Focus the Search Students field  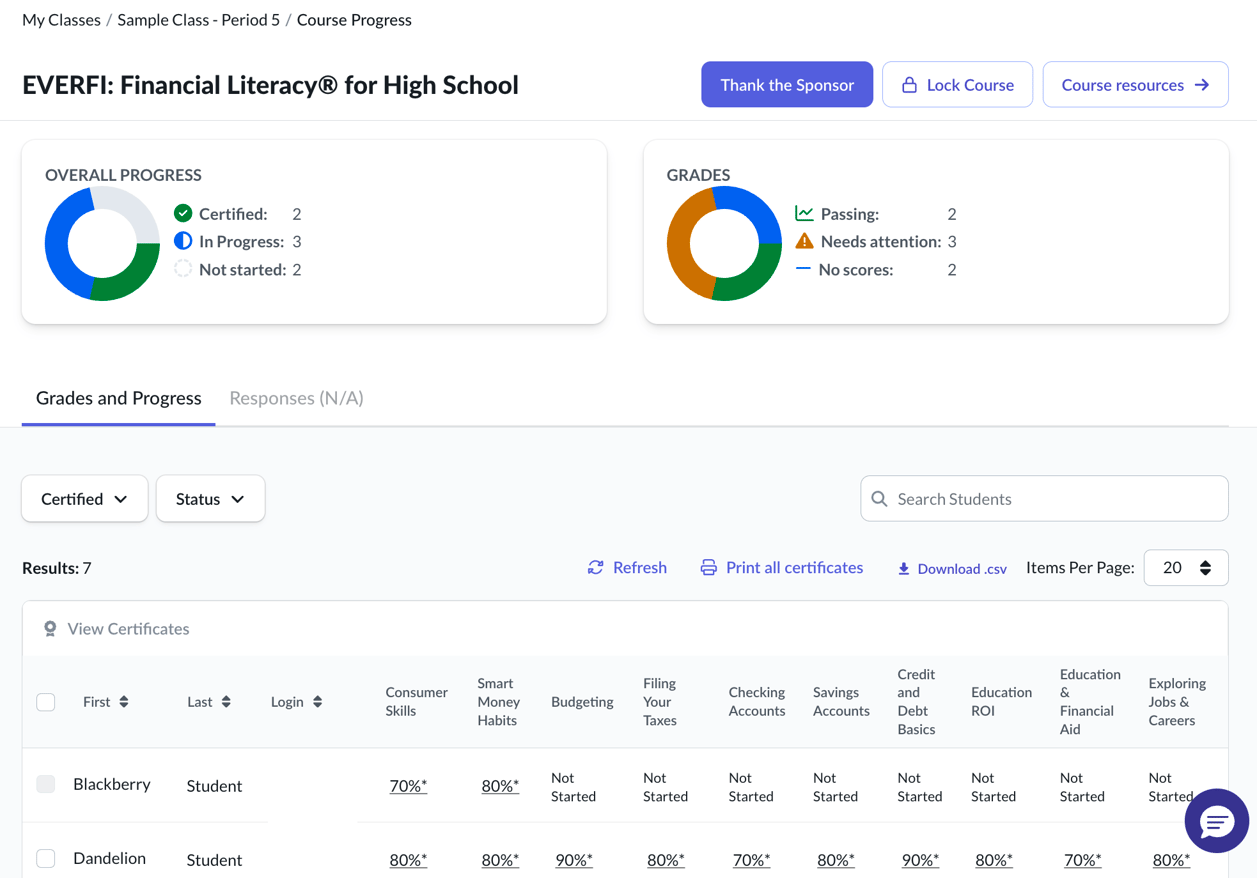[1044, 499]
